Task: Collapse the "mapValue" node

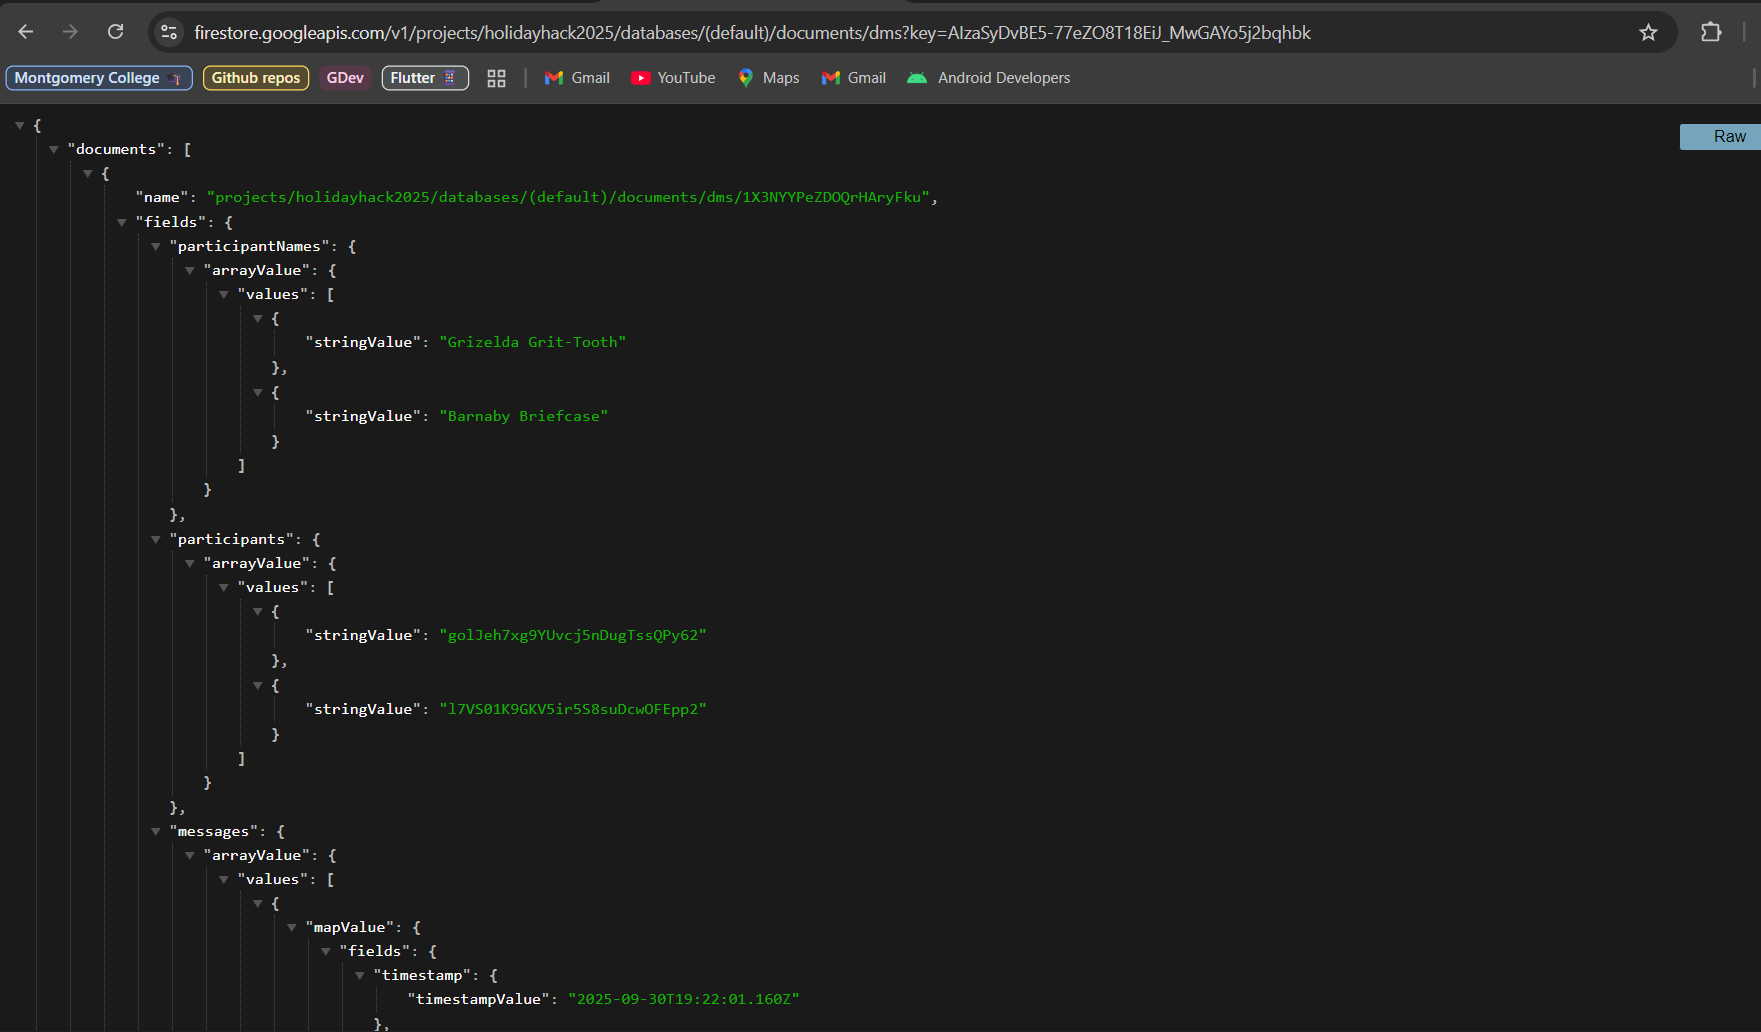Action: (x=291, y=927)
